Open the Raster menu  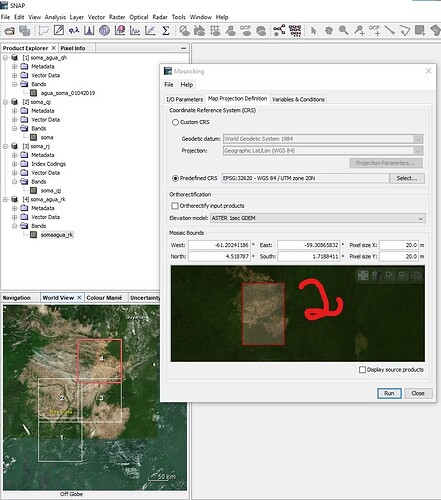click(117, 17)
